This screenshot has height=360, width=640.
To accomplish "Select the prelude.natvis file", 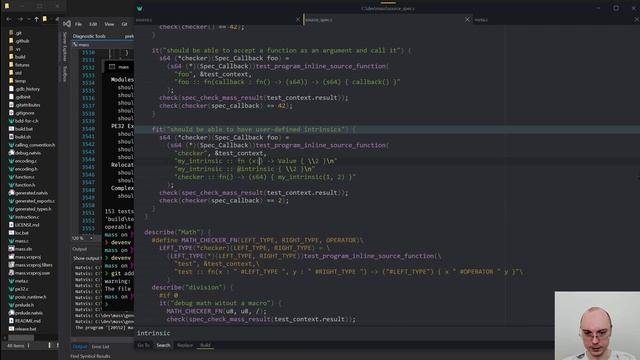I will coord(25,313).
